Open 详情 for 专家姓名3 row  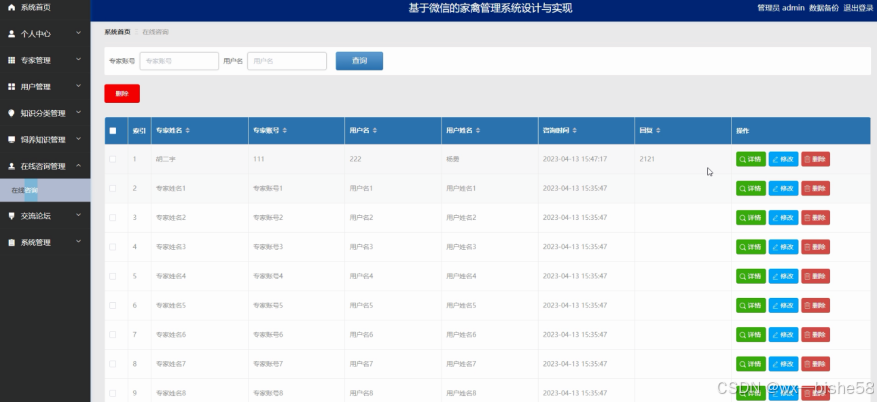click(x=751, y=247)
